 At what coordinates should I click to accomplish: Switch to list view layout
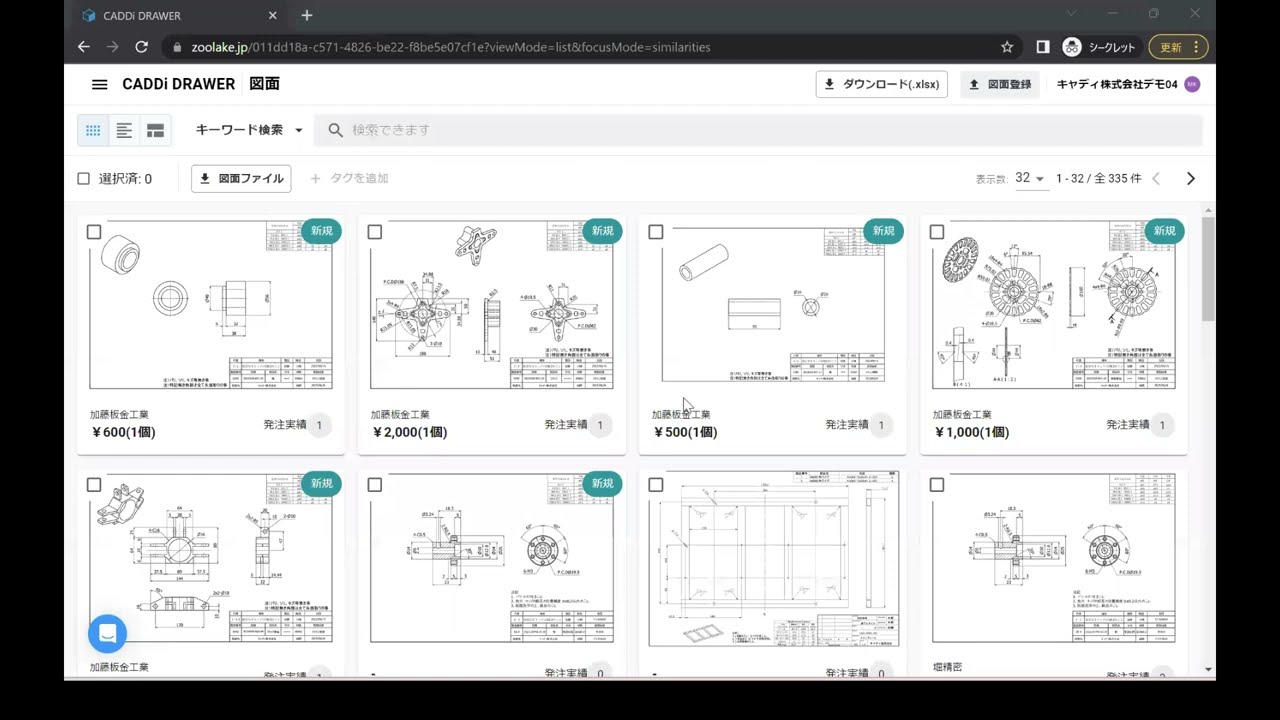pos(124,130)
